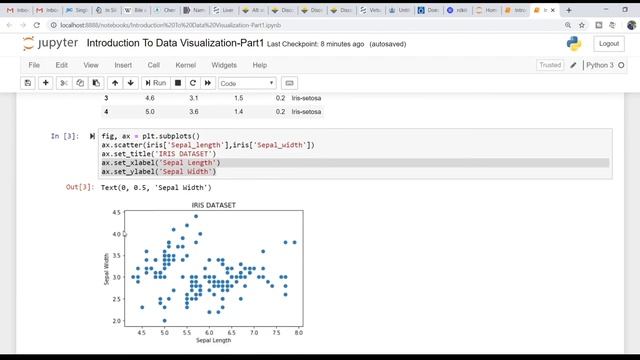
Task: Click the browser forward arrow
Action: pyautogui.click(x=23, y=25)
